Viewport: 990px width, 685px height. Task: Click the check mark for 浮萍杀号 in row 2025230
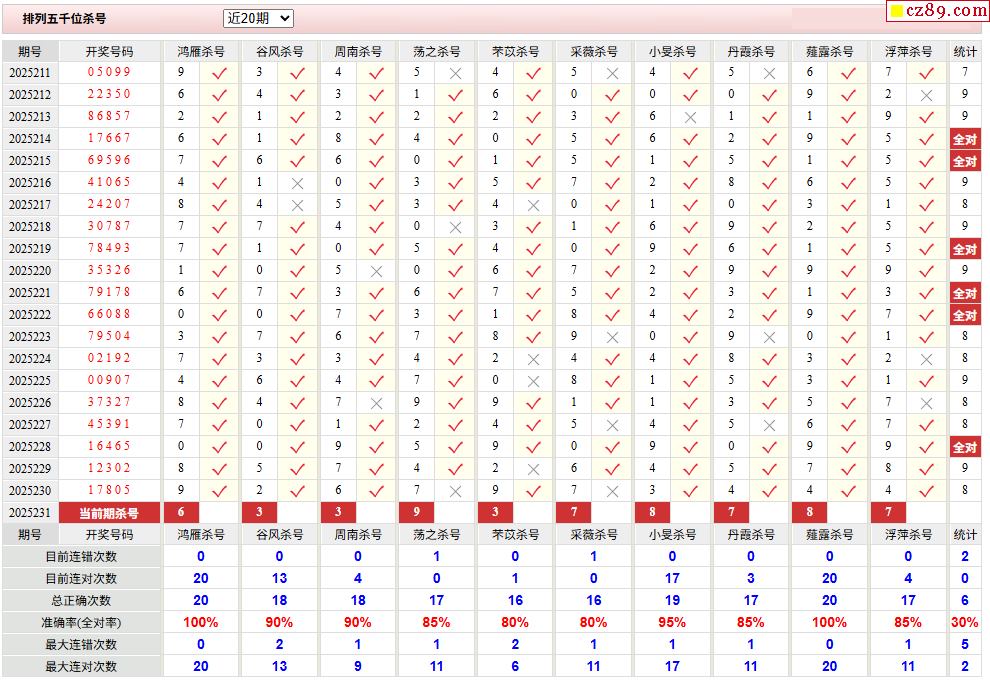(x=926, y=492)
